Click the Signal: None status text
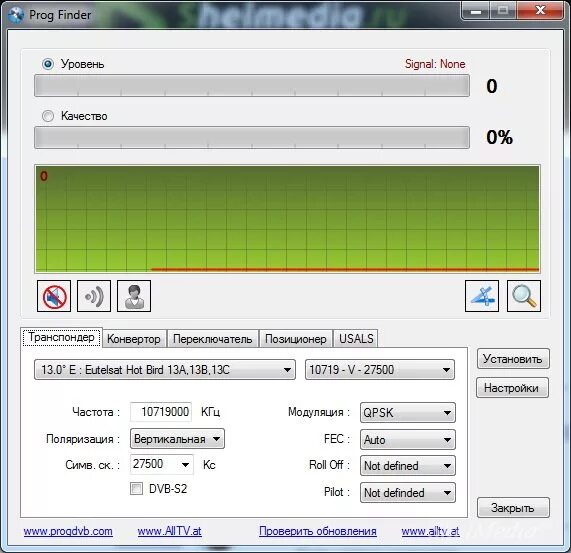 [x=435, y=64]
